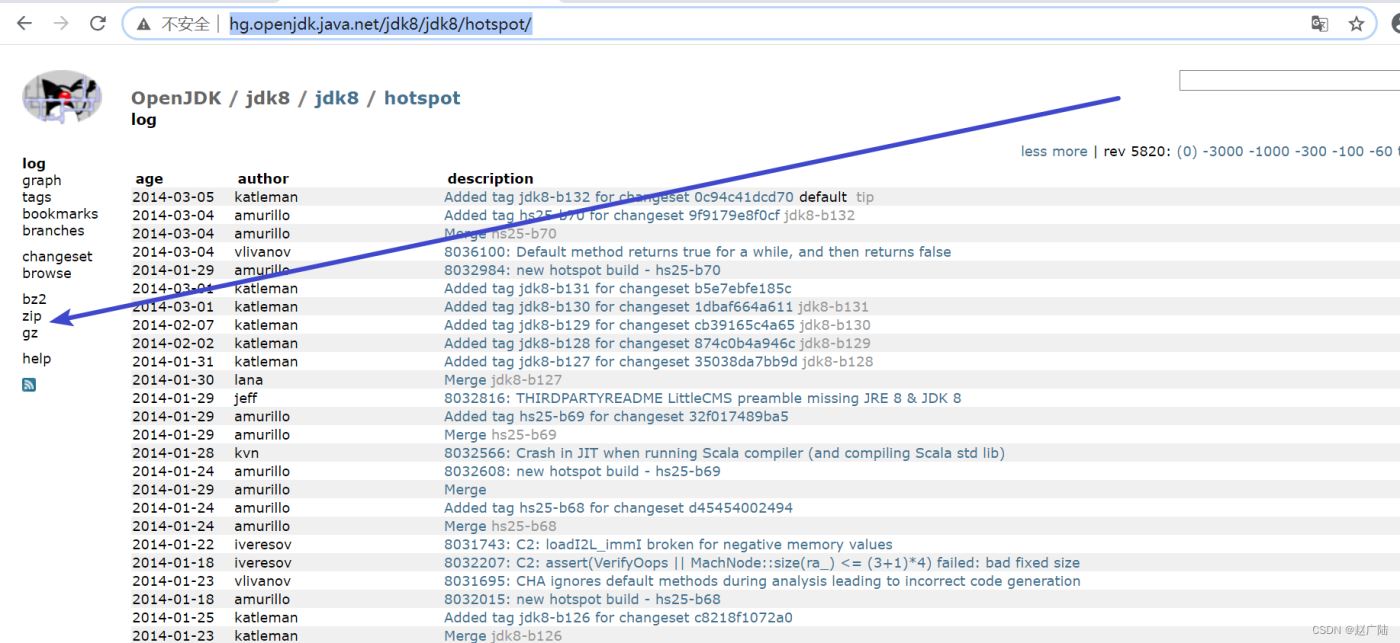Click the address bar URL
This screenshot has height=643, width=1400.
380,24
